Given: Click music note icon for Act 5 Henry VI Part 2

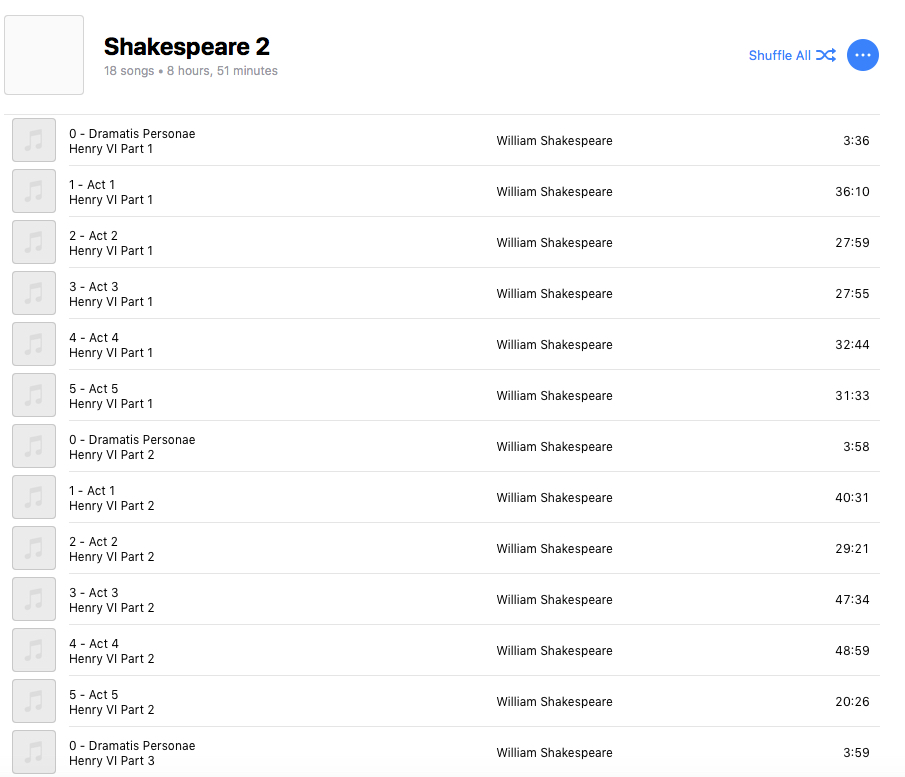Looking at the screenshot, I should point(34,701).
